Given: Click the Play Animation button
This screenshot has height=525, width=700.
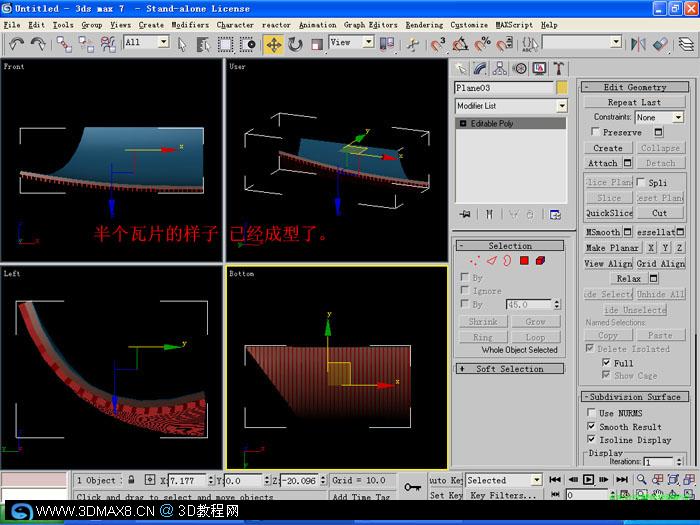Looking at the screenshot, I should pos(588,479).
